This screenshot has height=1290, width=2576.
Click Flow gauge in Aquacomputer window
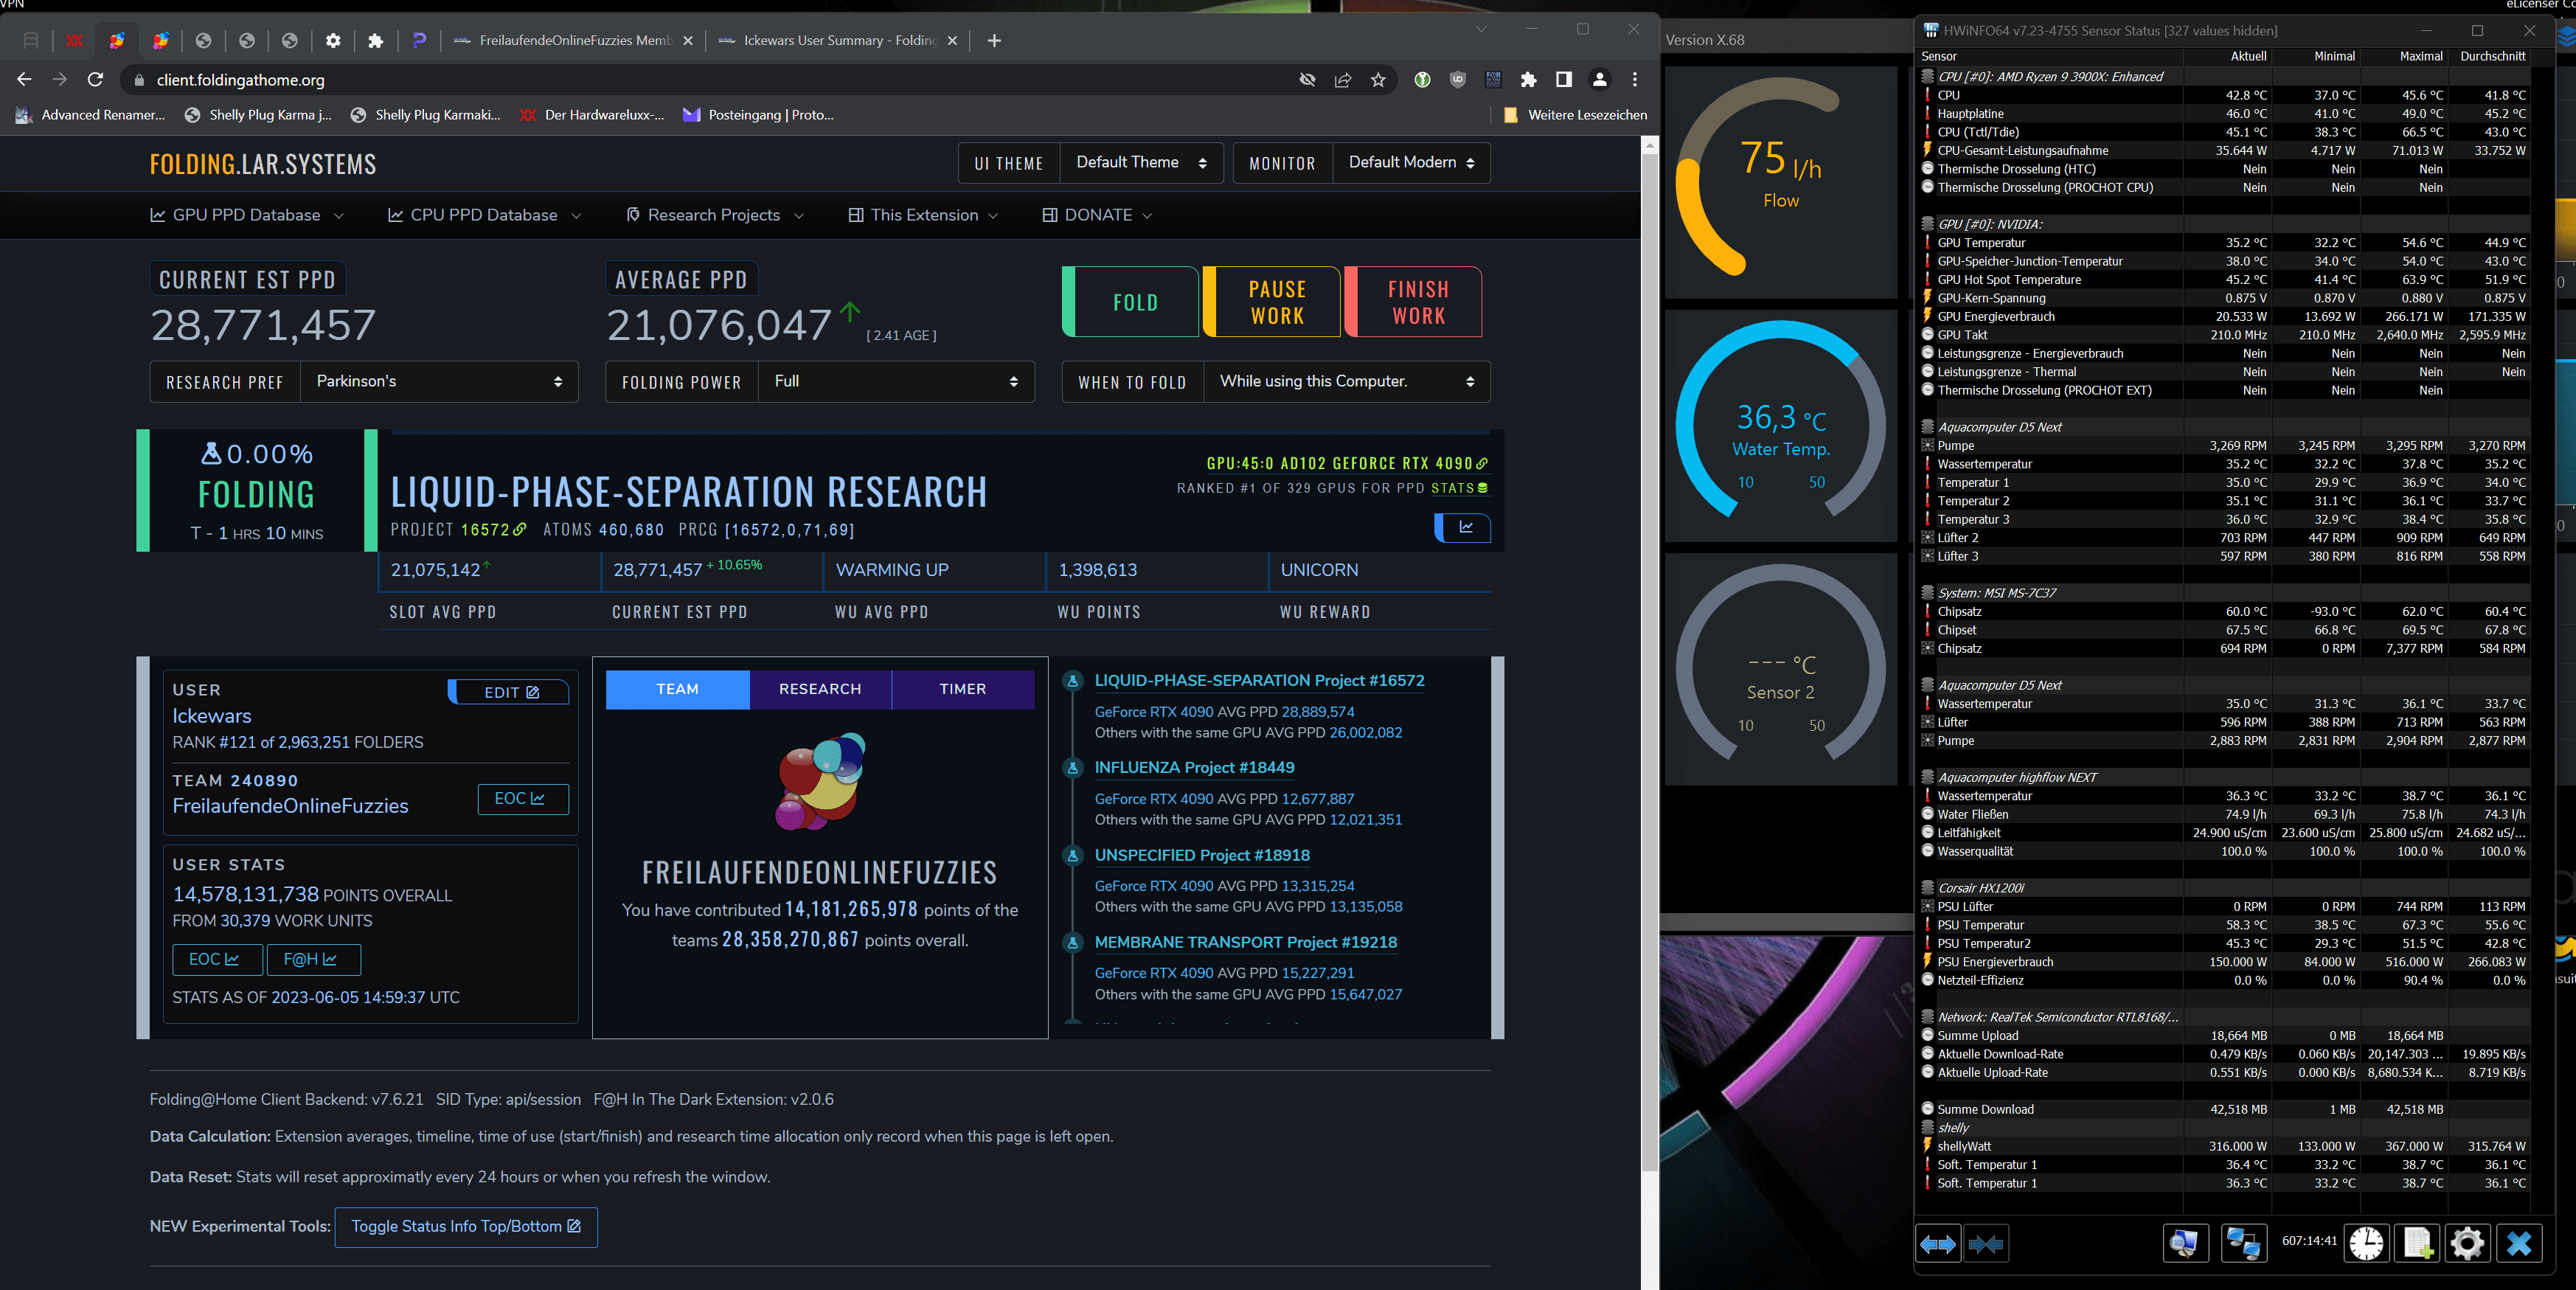(1780, 182)
